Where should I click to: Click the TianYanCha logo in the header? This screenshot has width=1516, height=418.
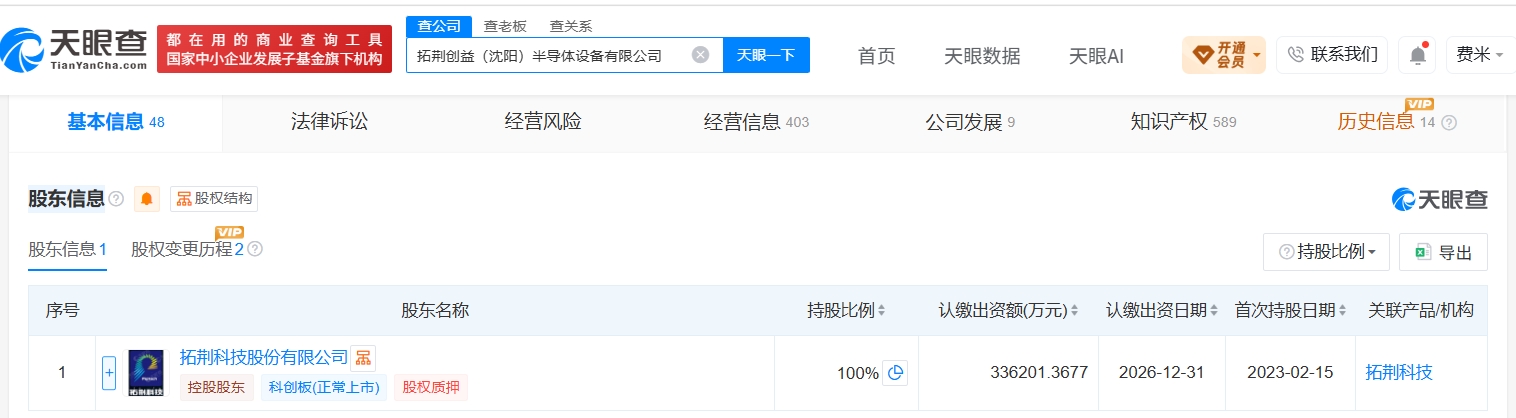click(x=75, y=48)
